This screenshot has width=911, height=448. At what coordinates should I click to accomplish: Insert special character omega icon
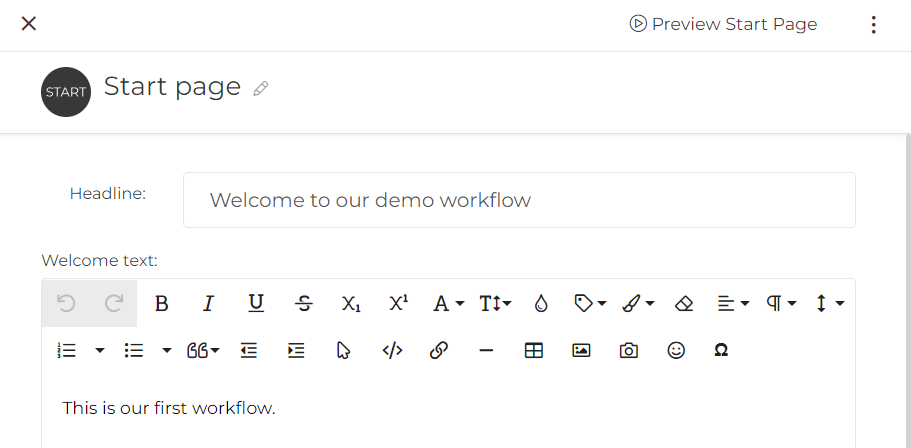(721, 350)
